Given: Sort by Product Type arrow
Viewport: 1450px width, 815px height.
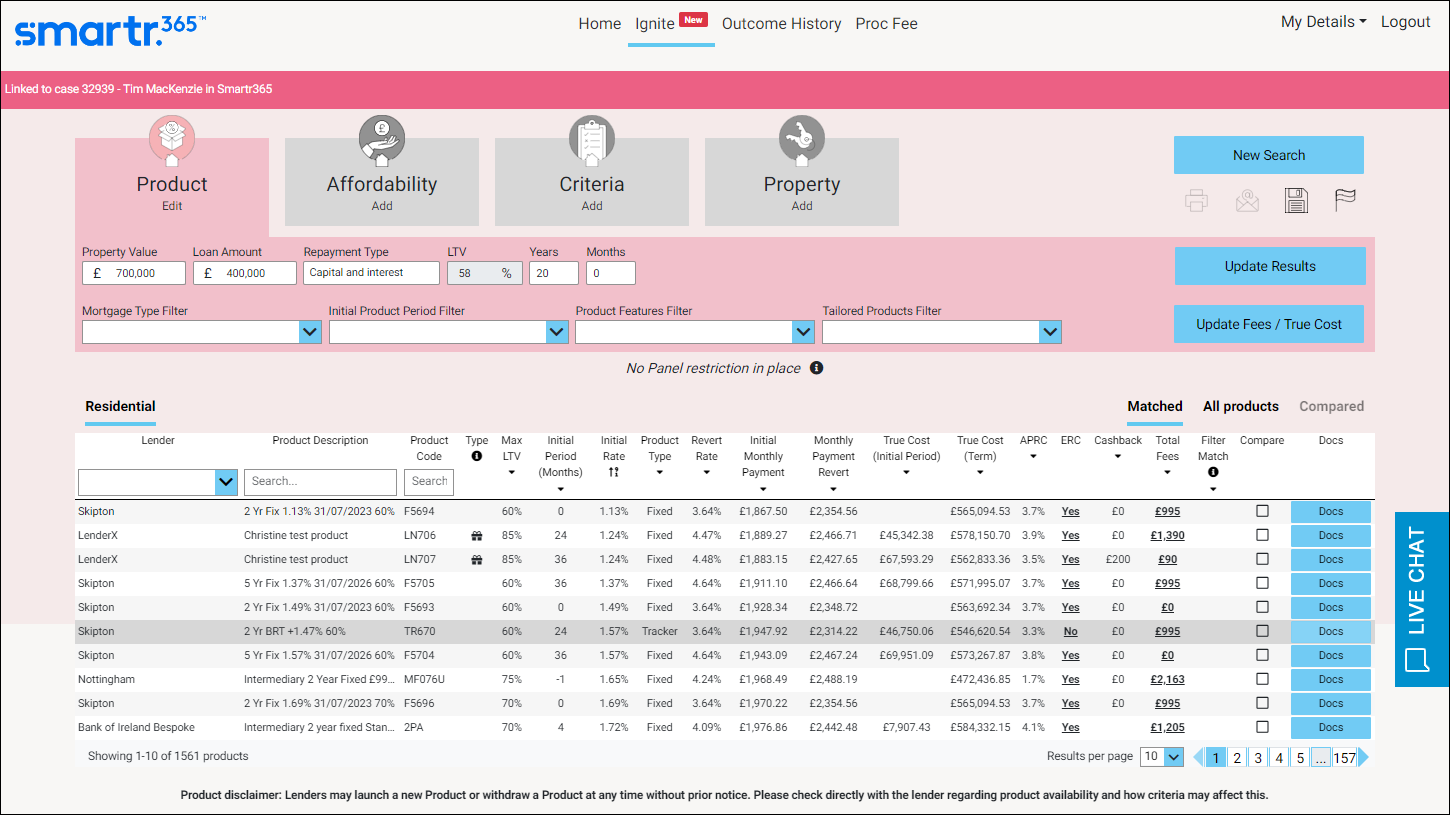Looking at the screenshot, I should pos(660,473).
